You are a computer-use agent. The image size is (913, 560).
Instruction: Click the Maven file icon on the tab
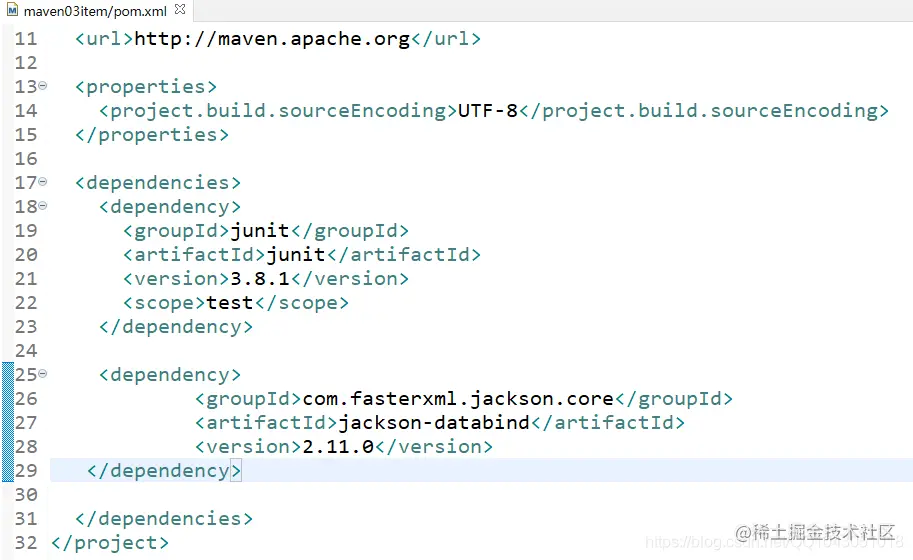tap(12, 10)
